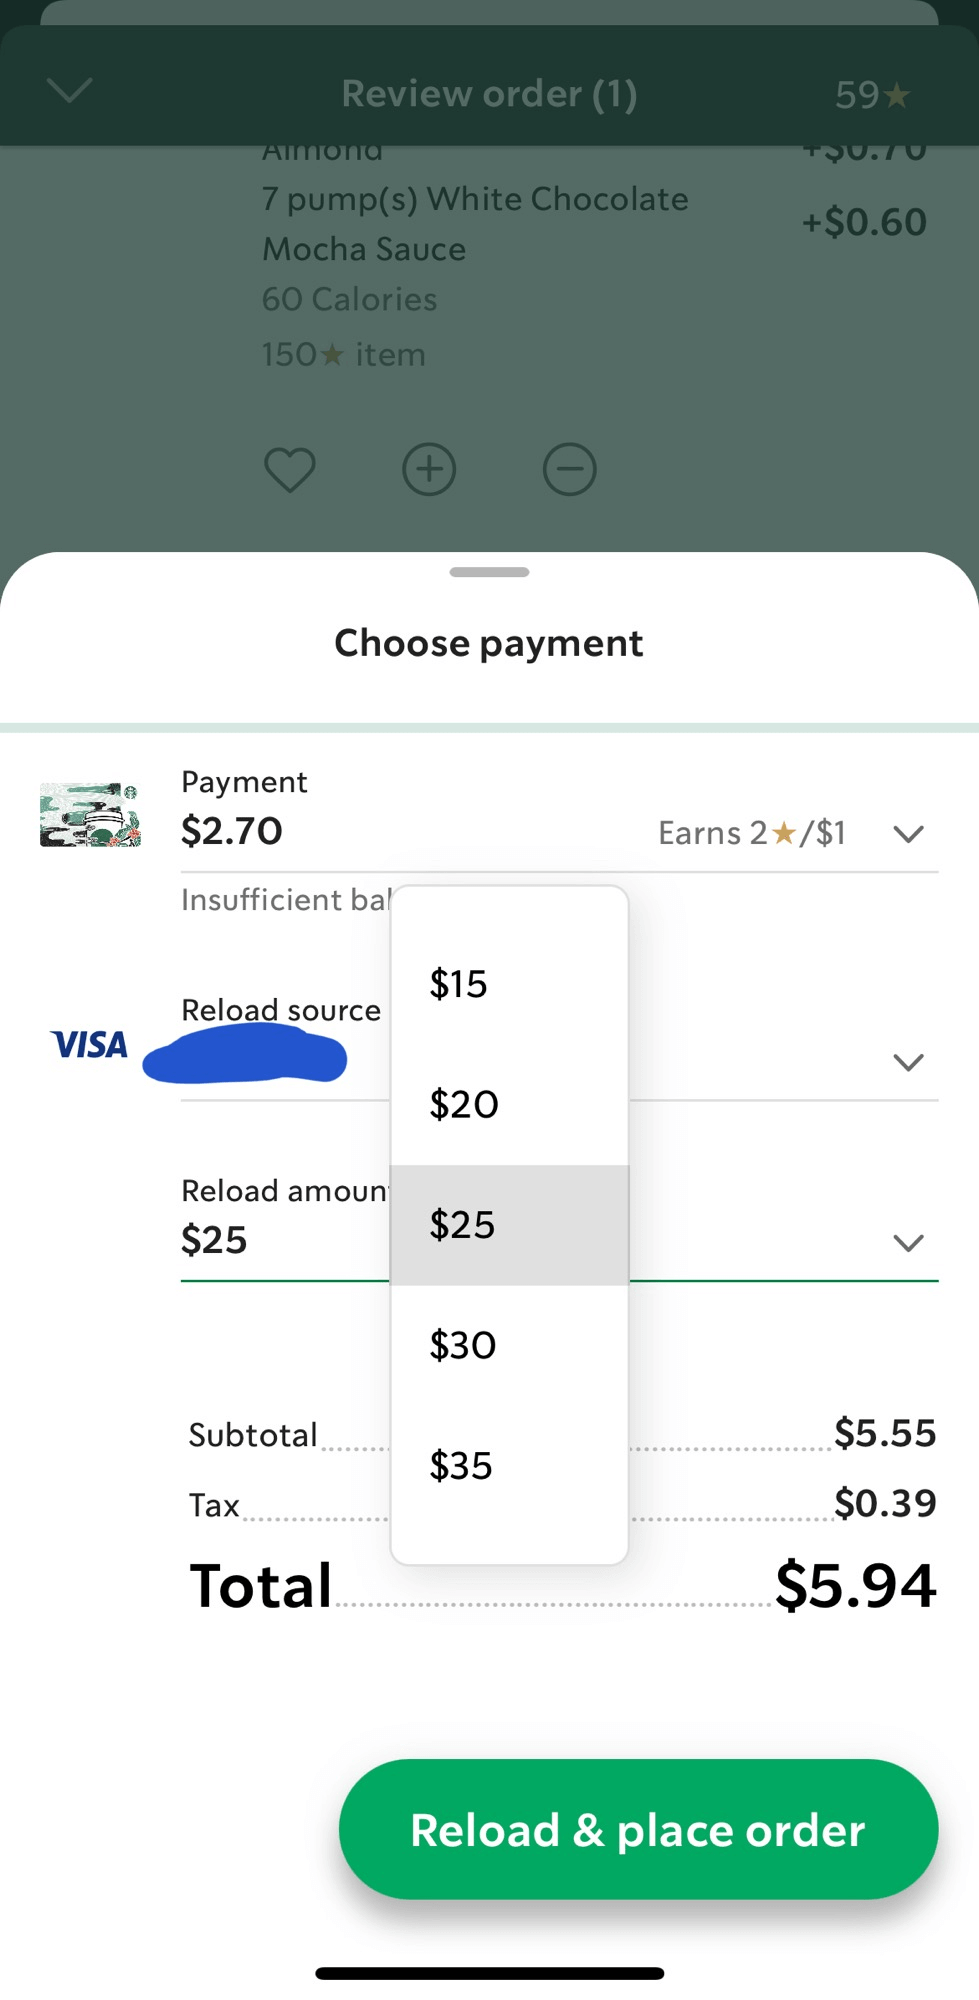
Task: Tap the $2.70 payment balance text
Action: click(231, 830)
